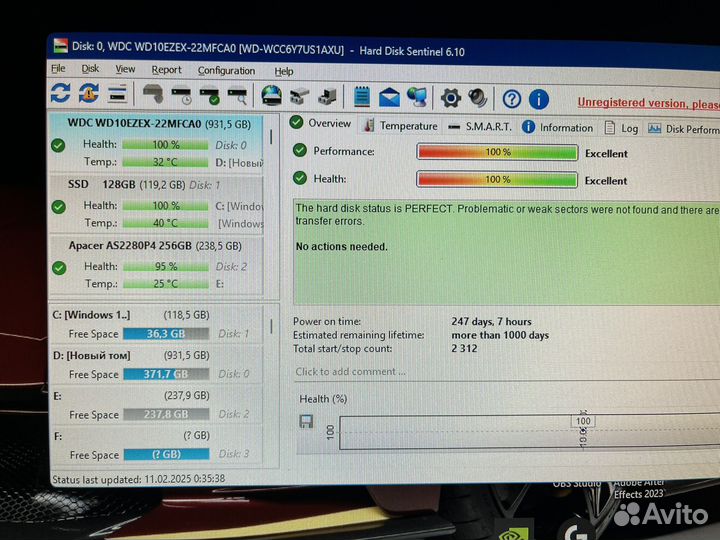Click the F: free space (? GB) bar
The image size is (720, 540).
click(x=167, y=454)
